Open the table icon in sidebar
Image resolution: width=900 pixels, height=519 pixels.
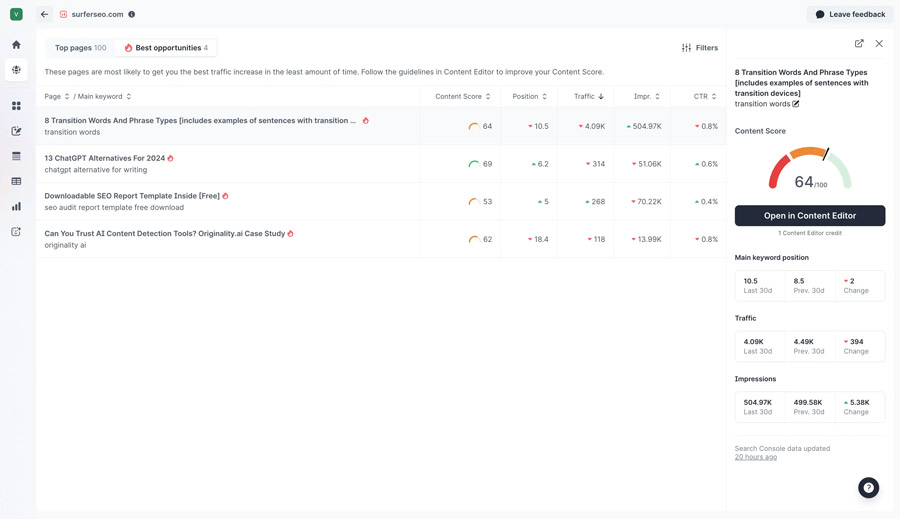tap(16, 181)
